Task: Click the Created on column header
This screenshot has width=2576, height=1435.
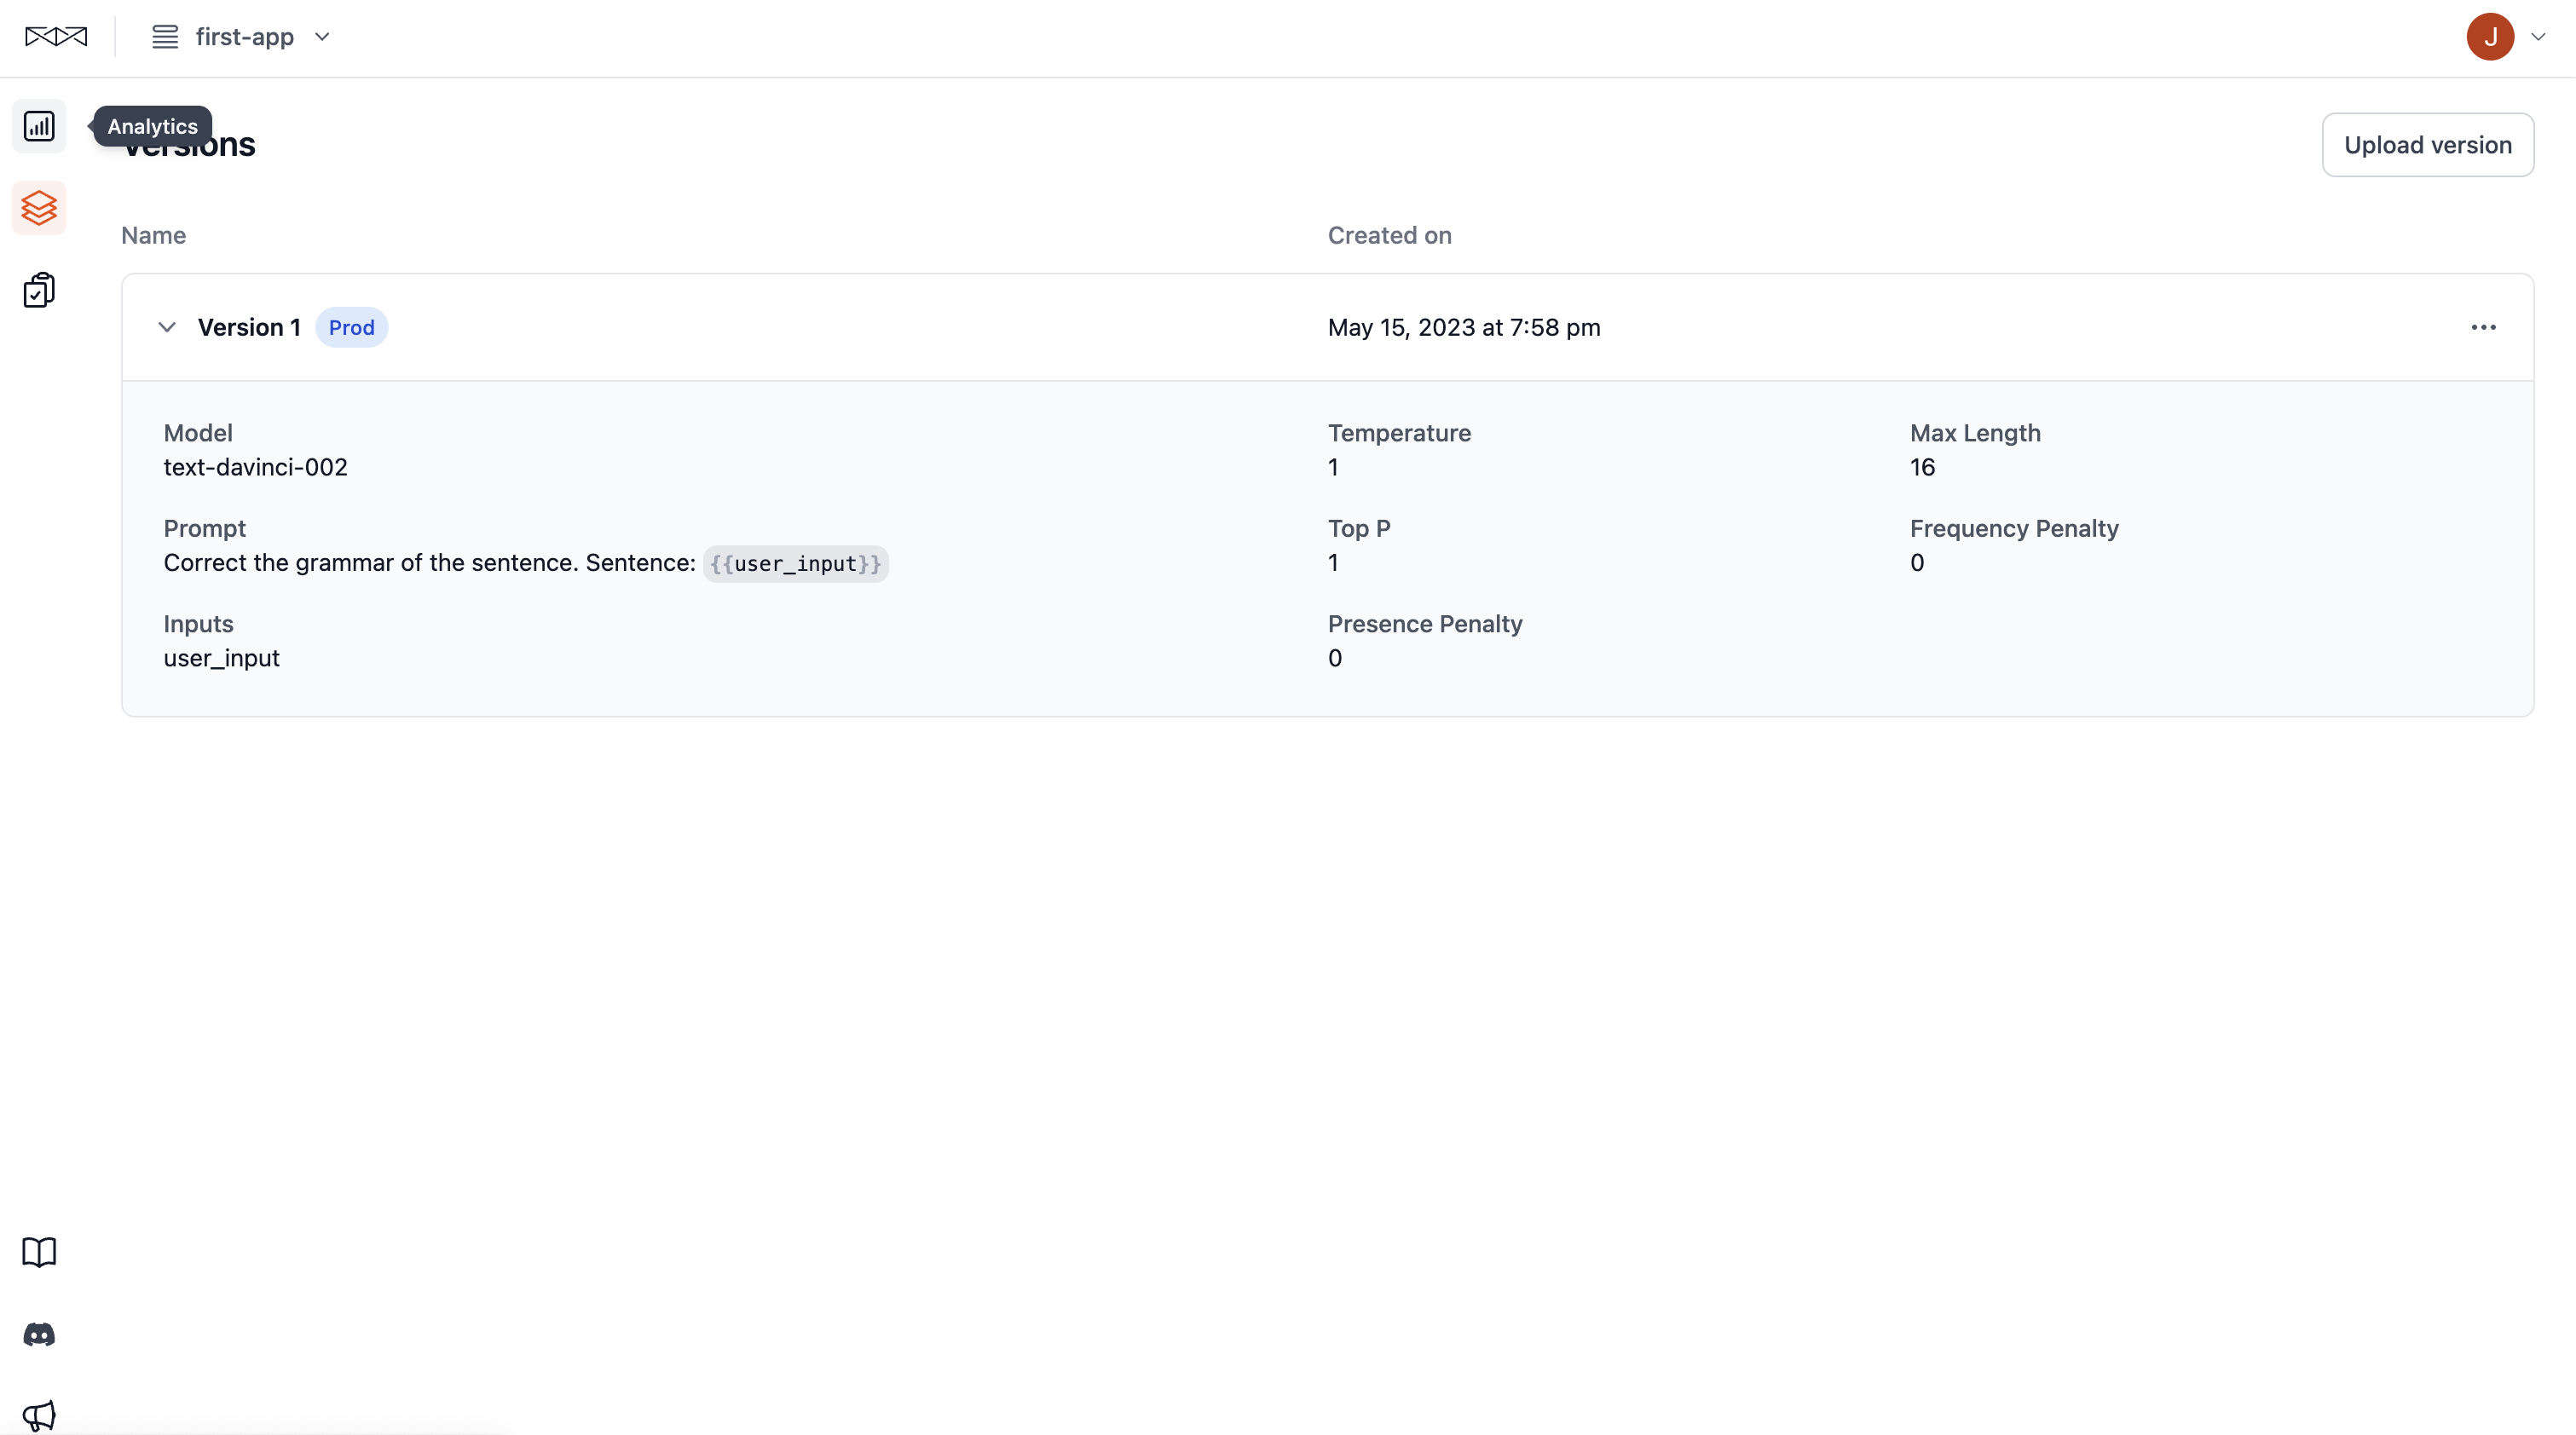Action: (1389, 235)
